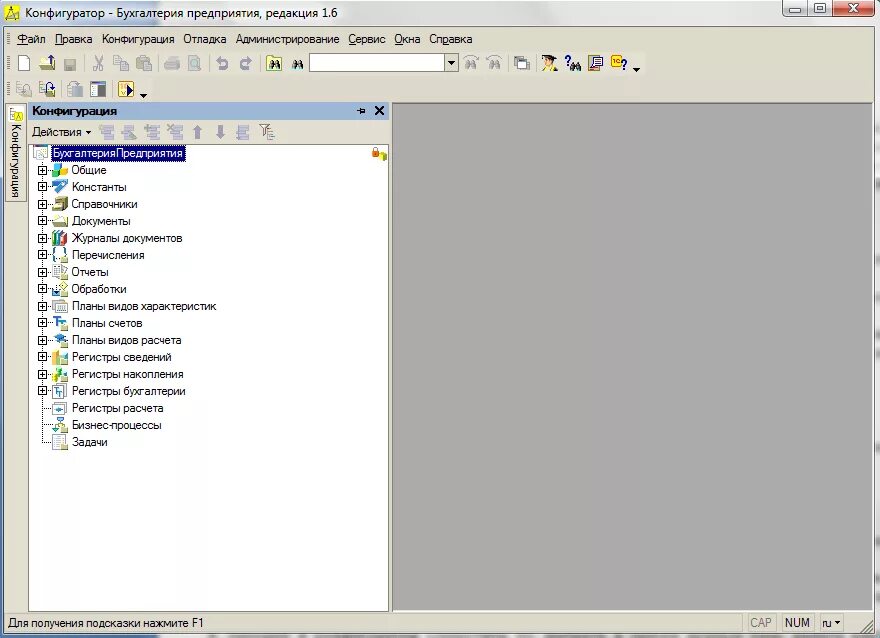Click the New document toolbar icon
Image resolution: width=880 pixels, height=638 pixels.
click(24, 63)
